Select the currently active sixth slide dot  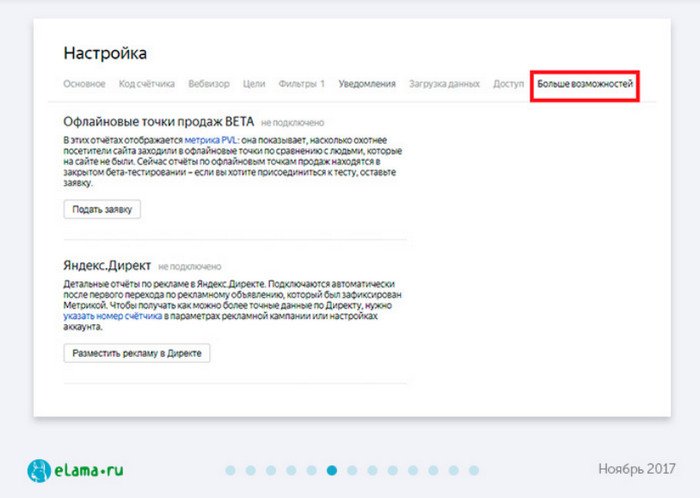(x=332, y=470)
